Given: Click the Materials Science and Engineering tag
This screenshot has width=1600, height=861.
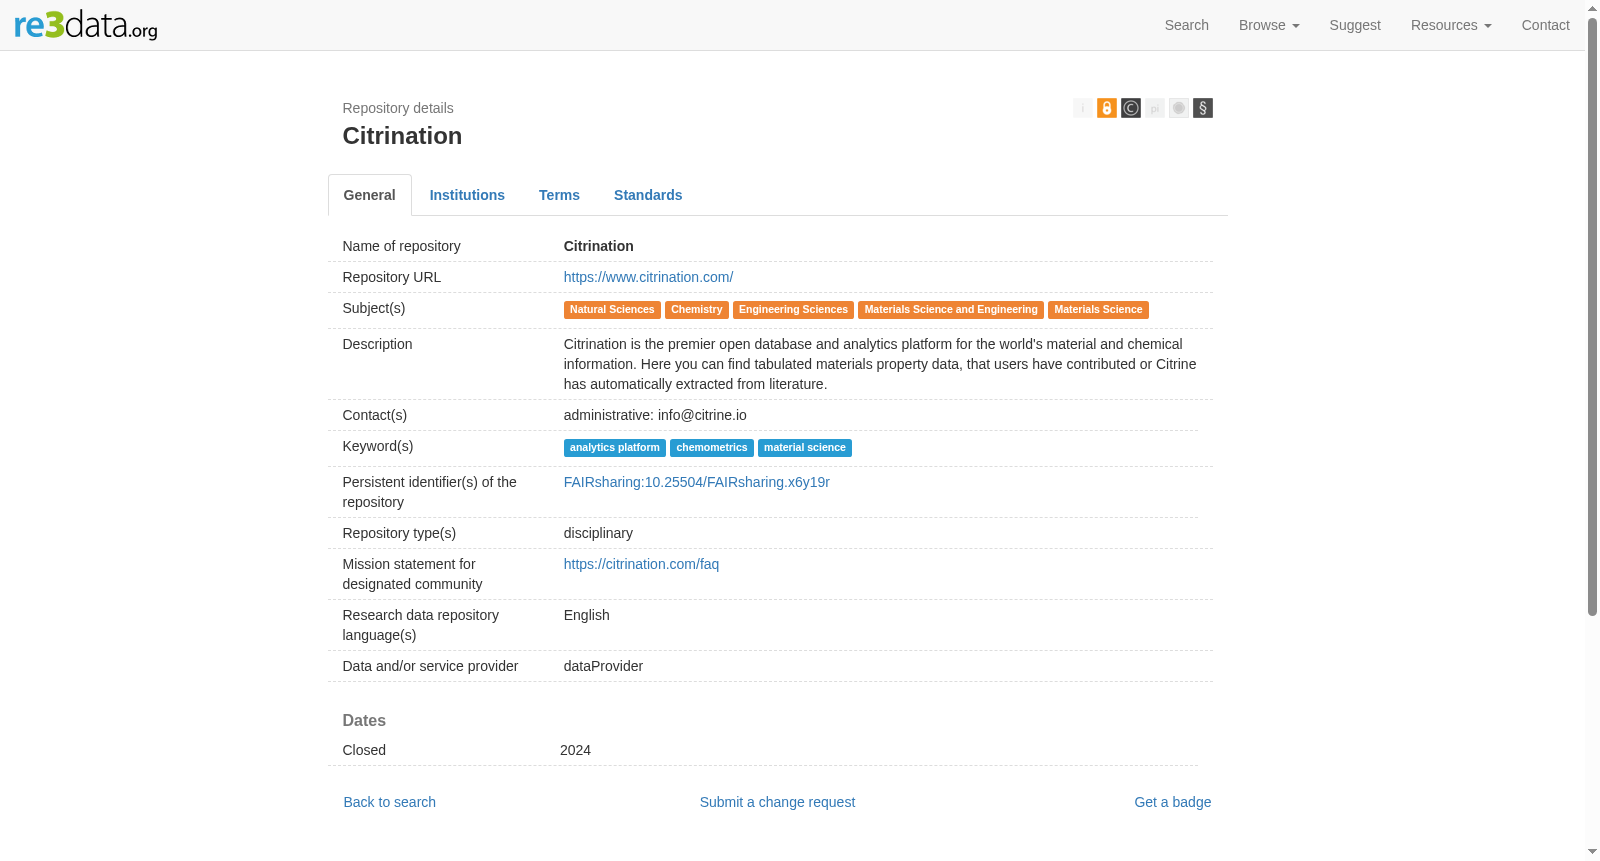Looking at the screenshot, I should (951, 310).
